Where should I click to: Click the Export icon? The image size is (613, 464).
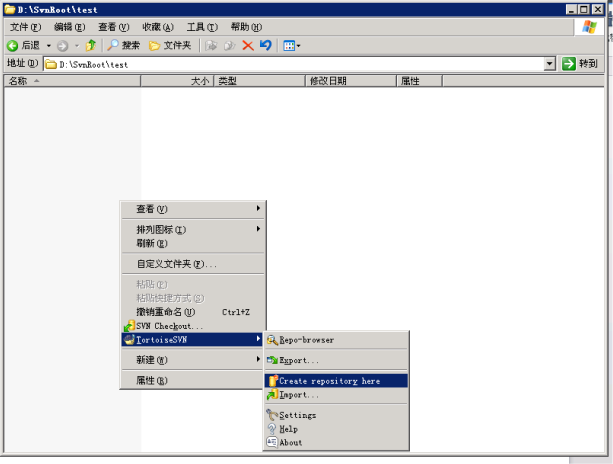point(272,360)
